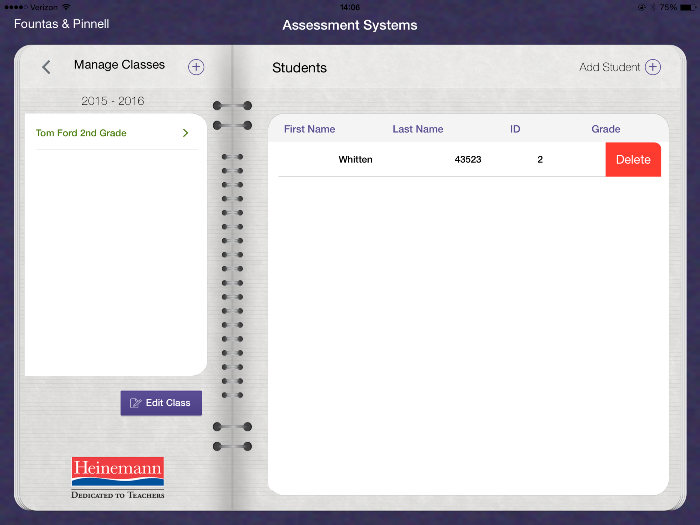The width and height of the screenshot is (700, 525).
Task: Tap the clock showing 14:06
Action: pos(350,7)
